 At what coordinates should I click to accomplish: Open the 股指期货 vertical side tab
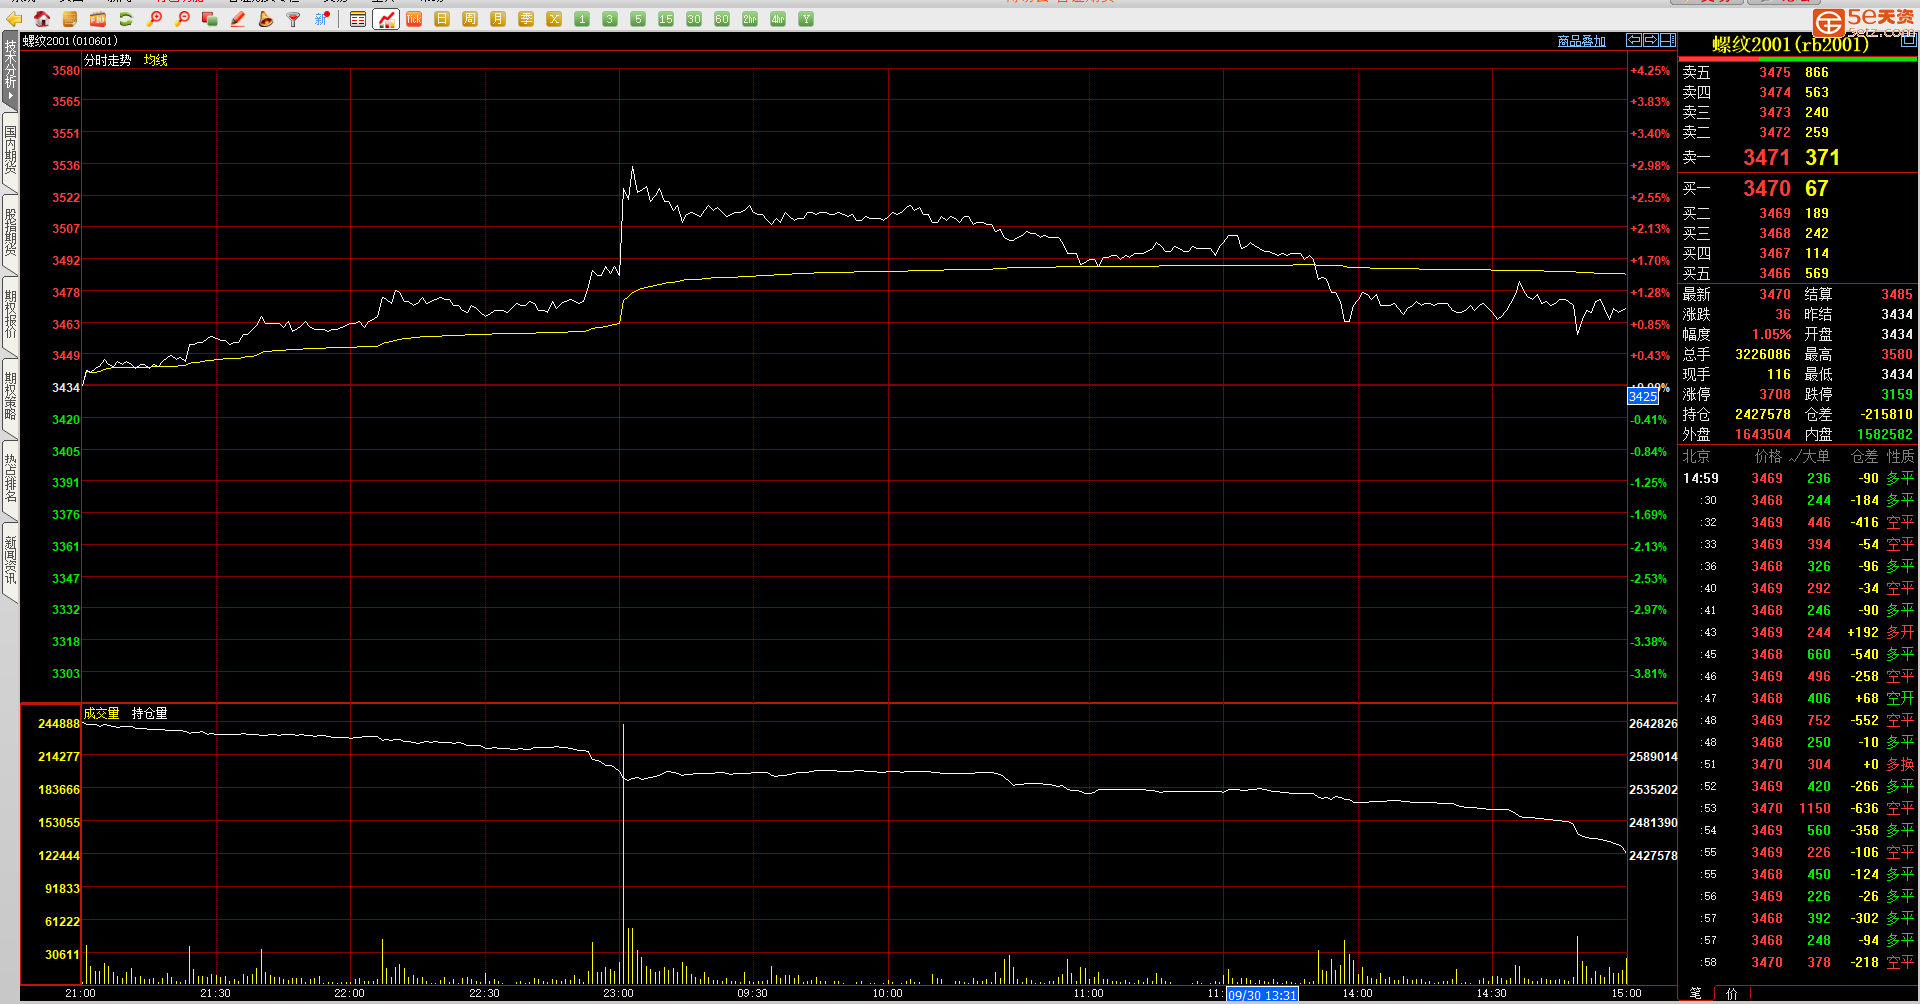click(10, 234)
